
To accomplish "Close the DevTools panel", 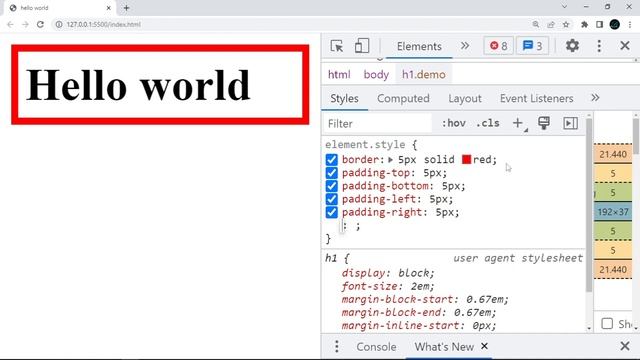I will pos(625,46).
